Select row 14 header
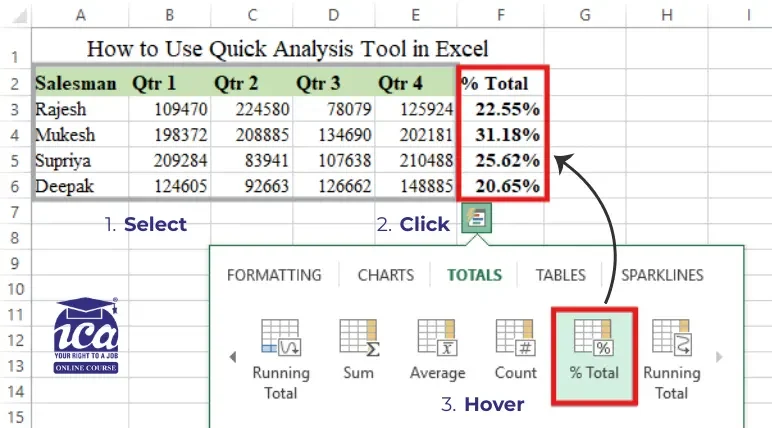 (15, 391)
